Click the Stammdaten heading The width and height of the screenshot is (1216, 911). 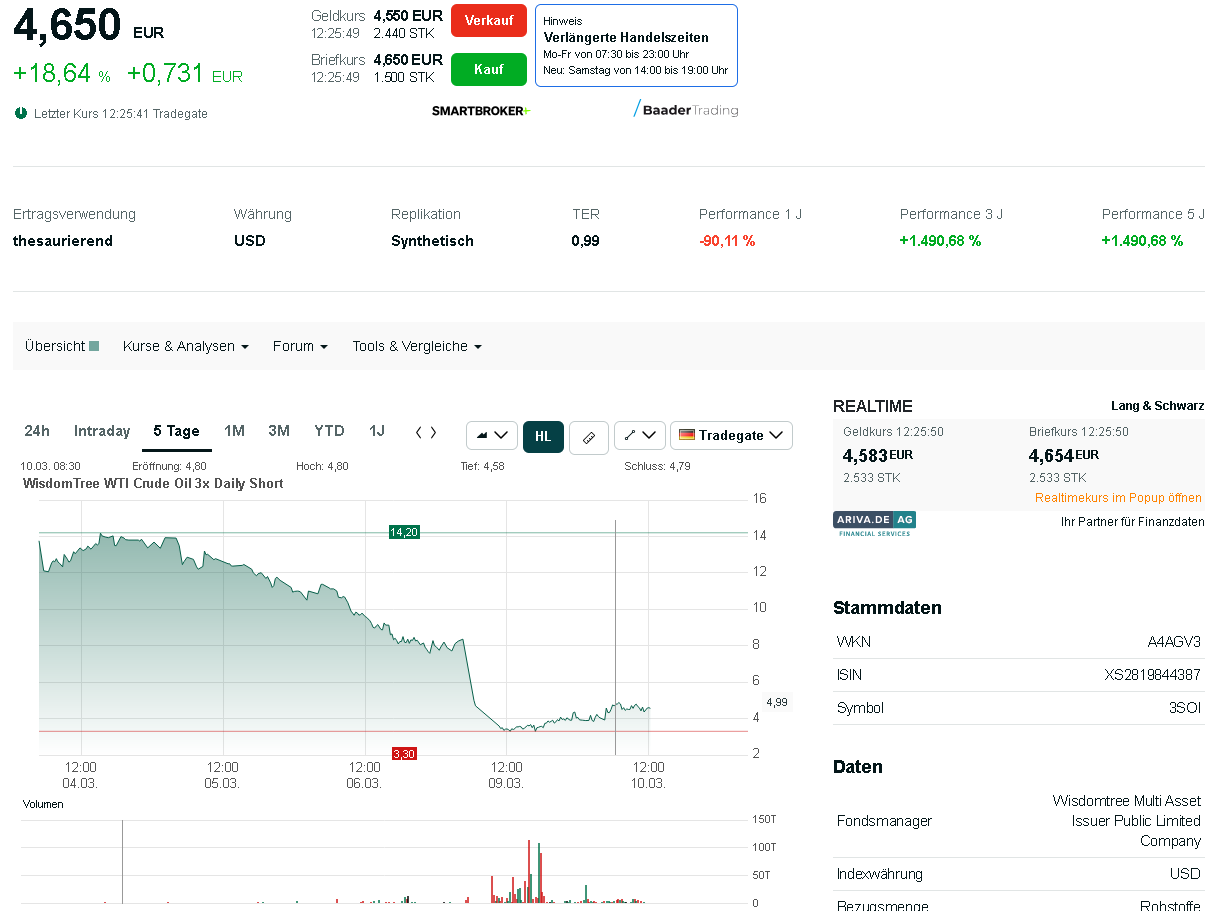[x=887, y=608]
